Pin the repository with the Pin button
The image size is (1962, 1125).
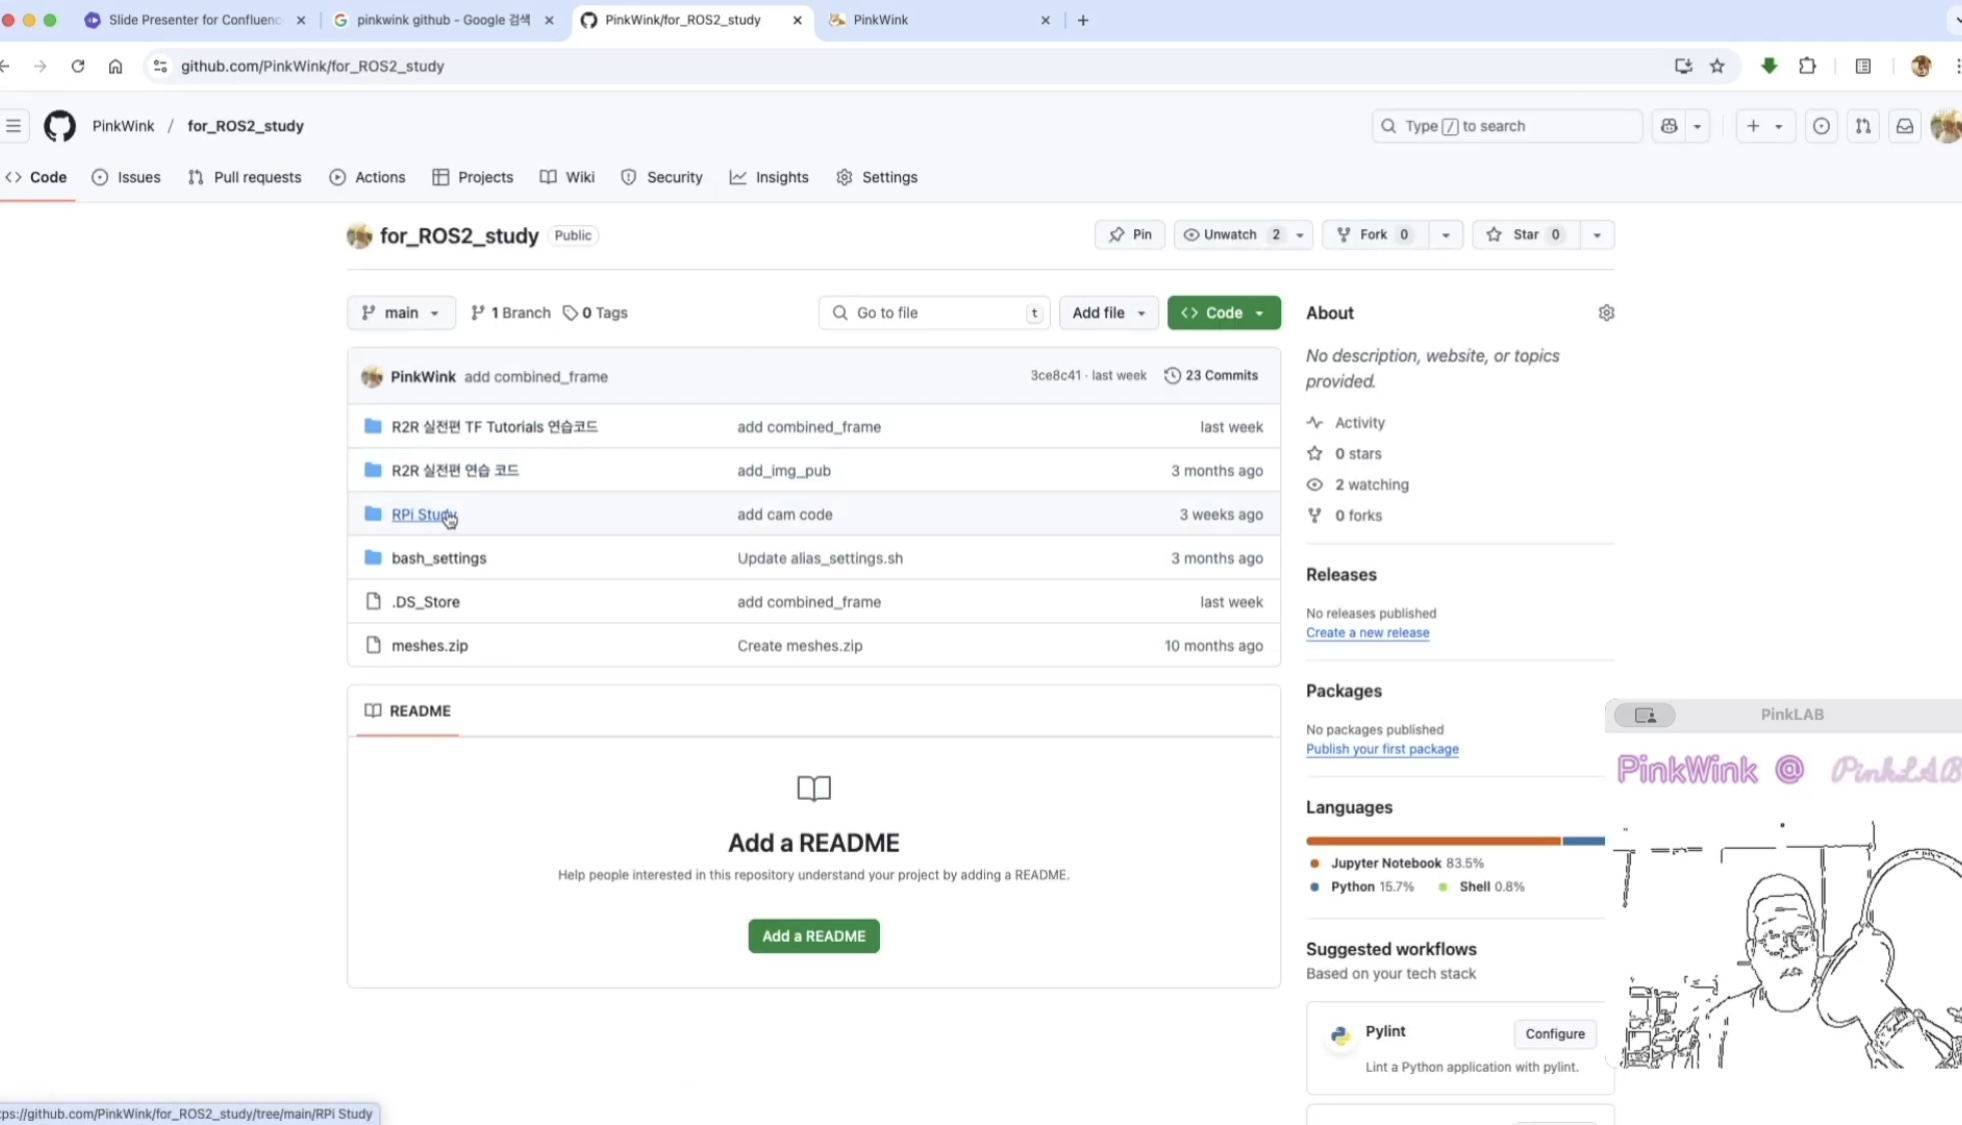[x=1130, y=235]
